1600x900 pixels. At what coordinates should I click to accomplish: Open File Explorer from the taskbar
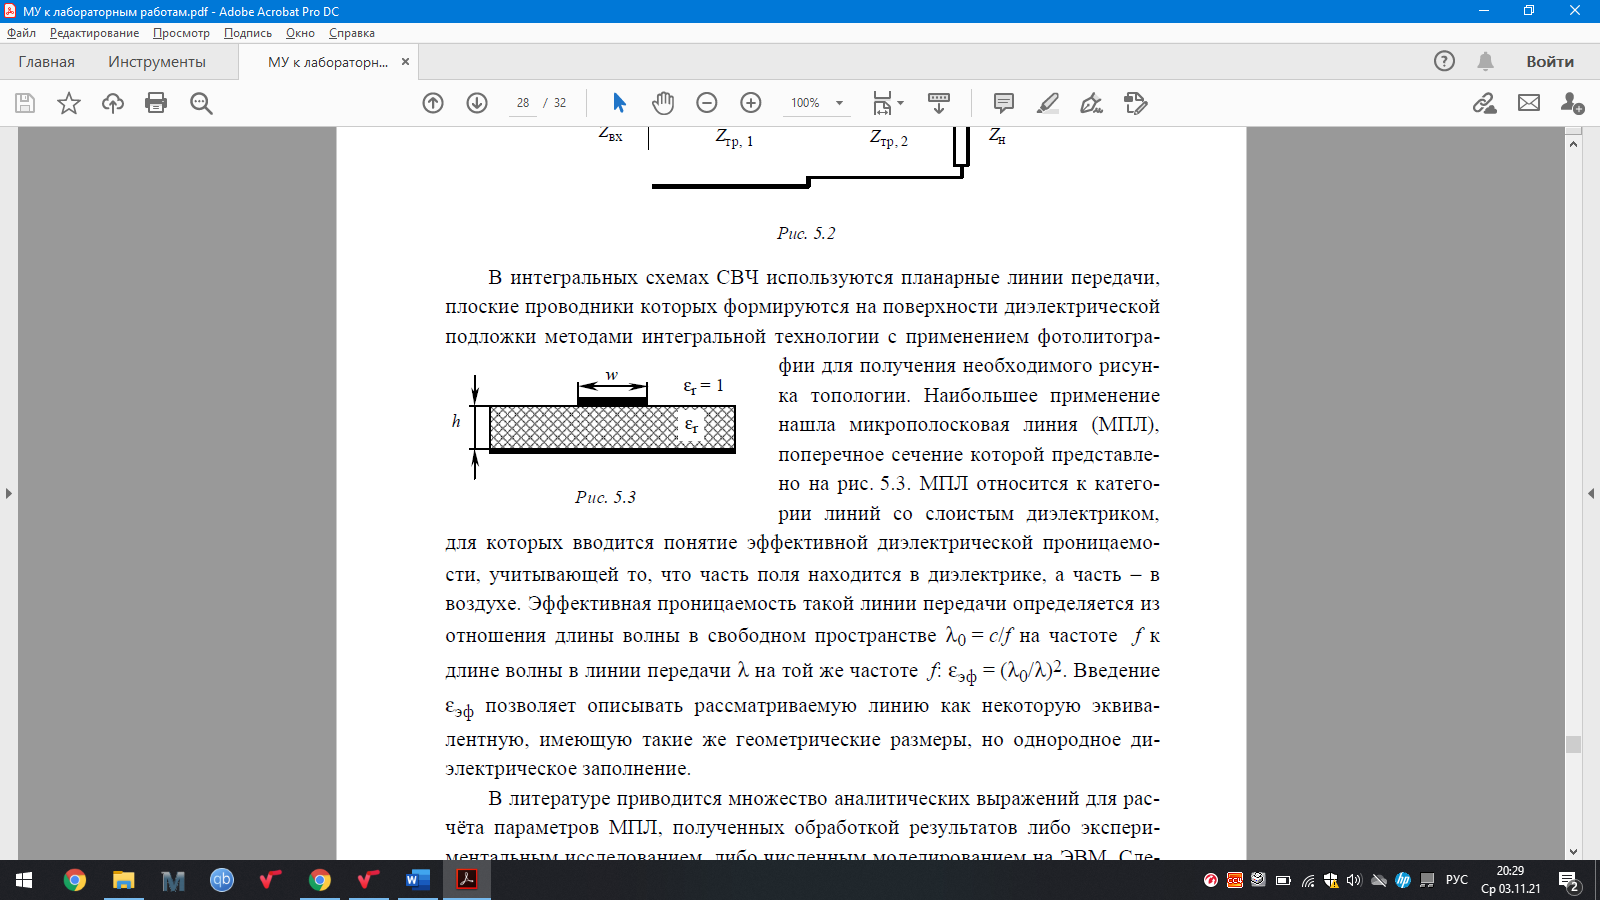[x=123, y=880]
